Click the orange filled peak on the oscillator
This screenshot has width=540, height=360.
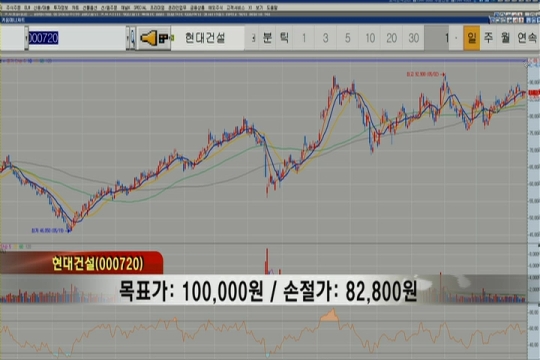click(x=330, y=315)
